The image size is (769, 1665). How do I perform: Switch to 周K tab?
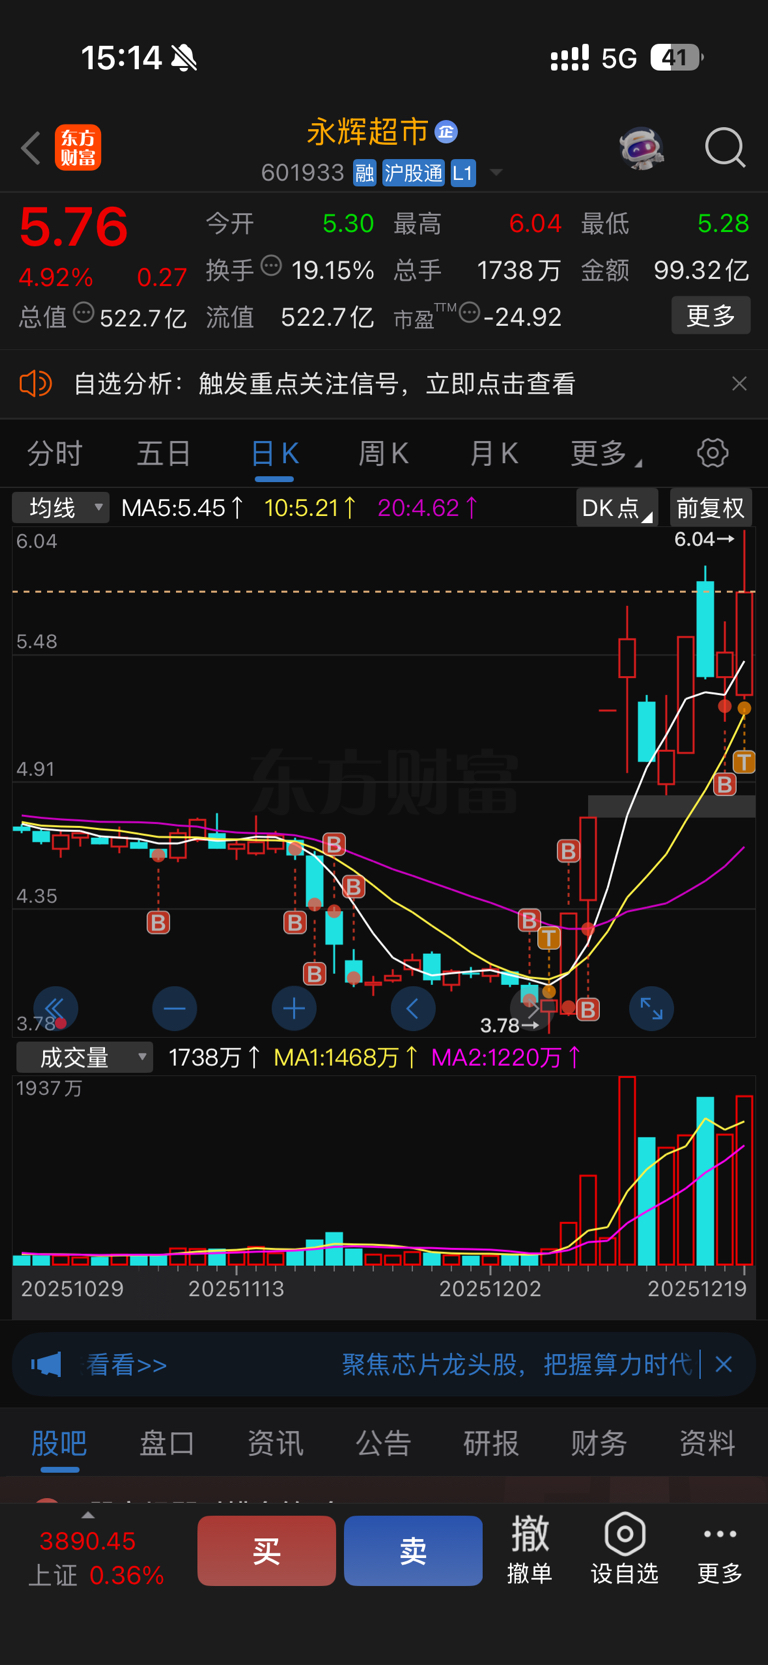click(x=384, y=454)
